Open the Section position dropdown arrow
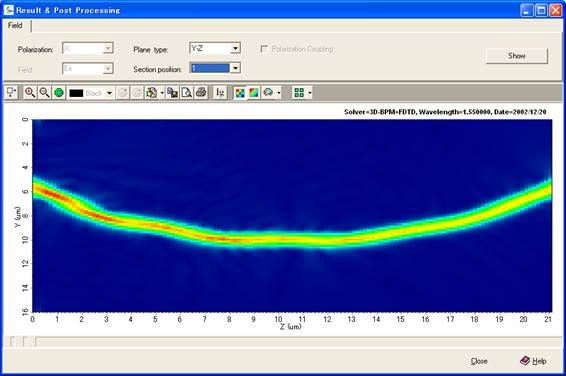The image size is (566, 376). click(x=235, y=68)
